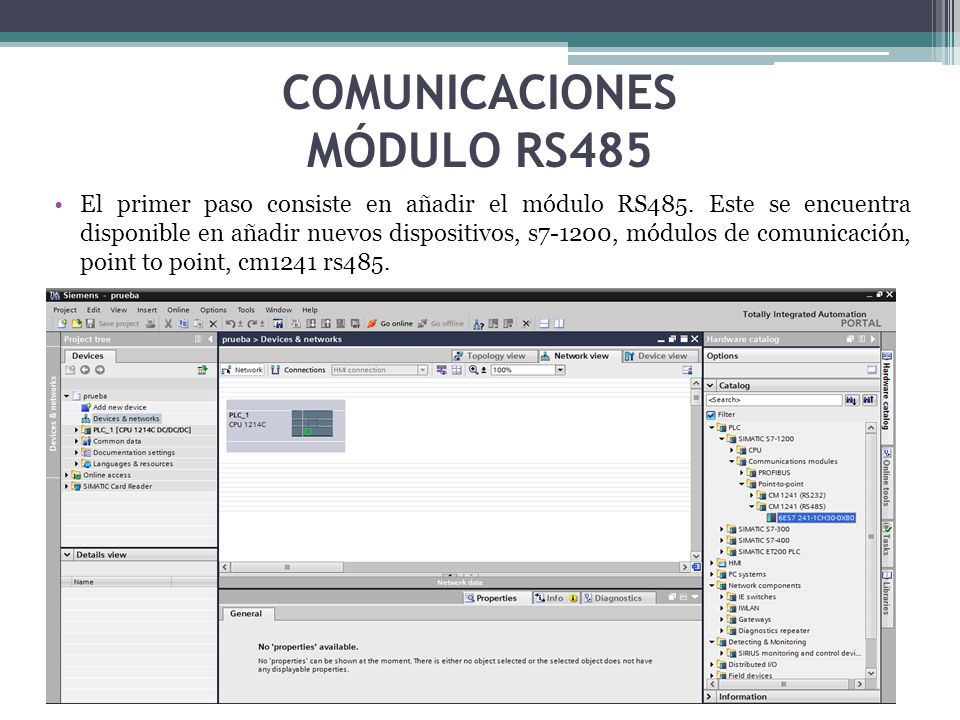Click the Split editor vertically icon
The width and height of the screenshot is (960, 720).
click(x=560, y=323)
